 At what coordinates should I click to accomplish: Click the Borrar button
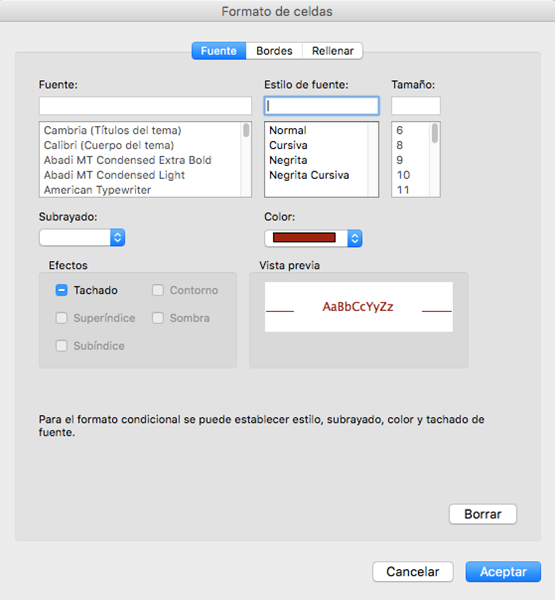click(483, 514)
